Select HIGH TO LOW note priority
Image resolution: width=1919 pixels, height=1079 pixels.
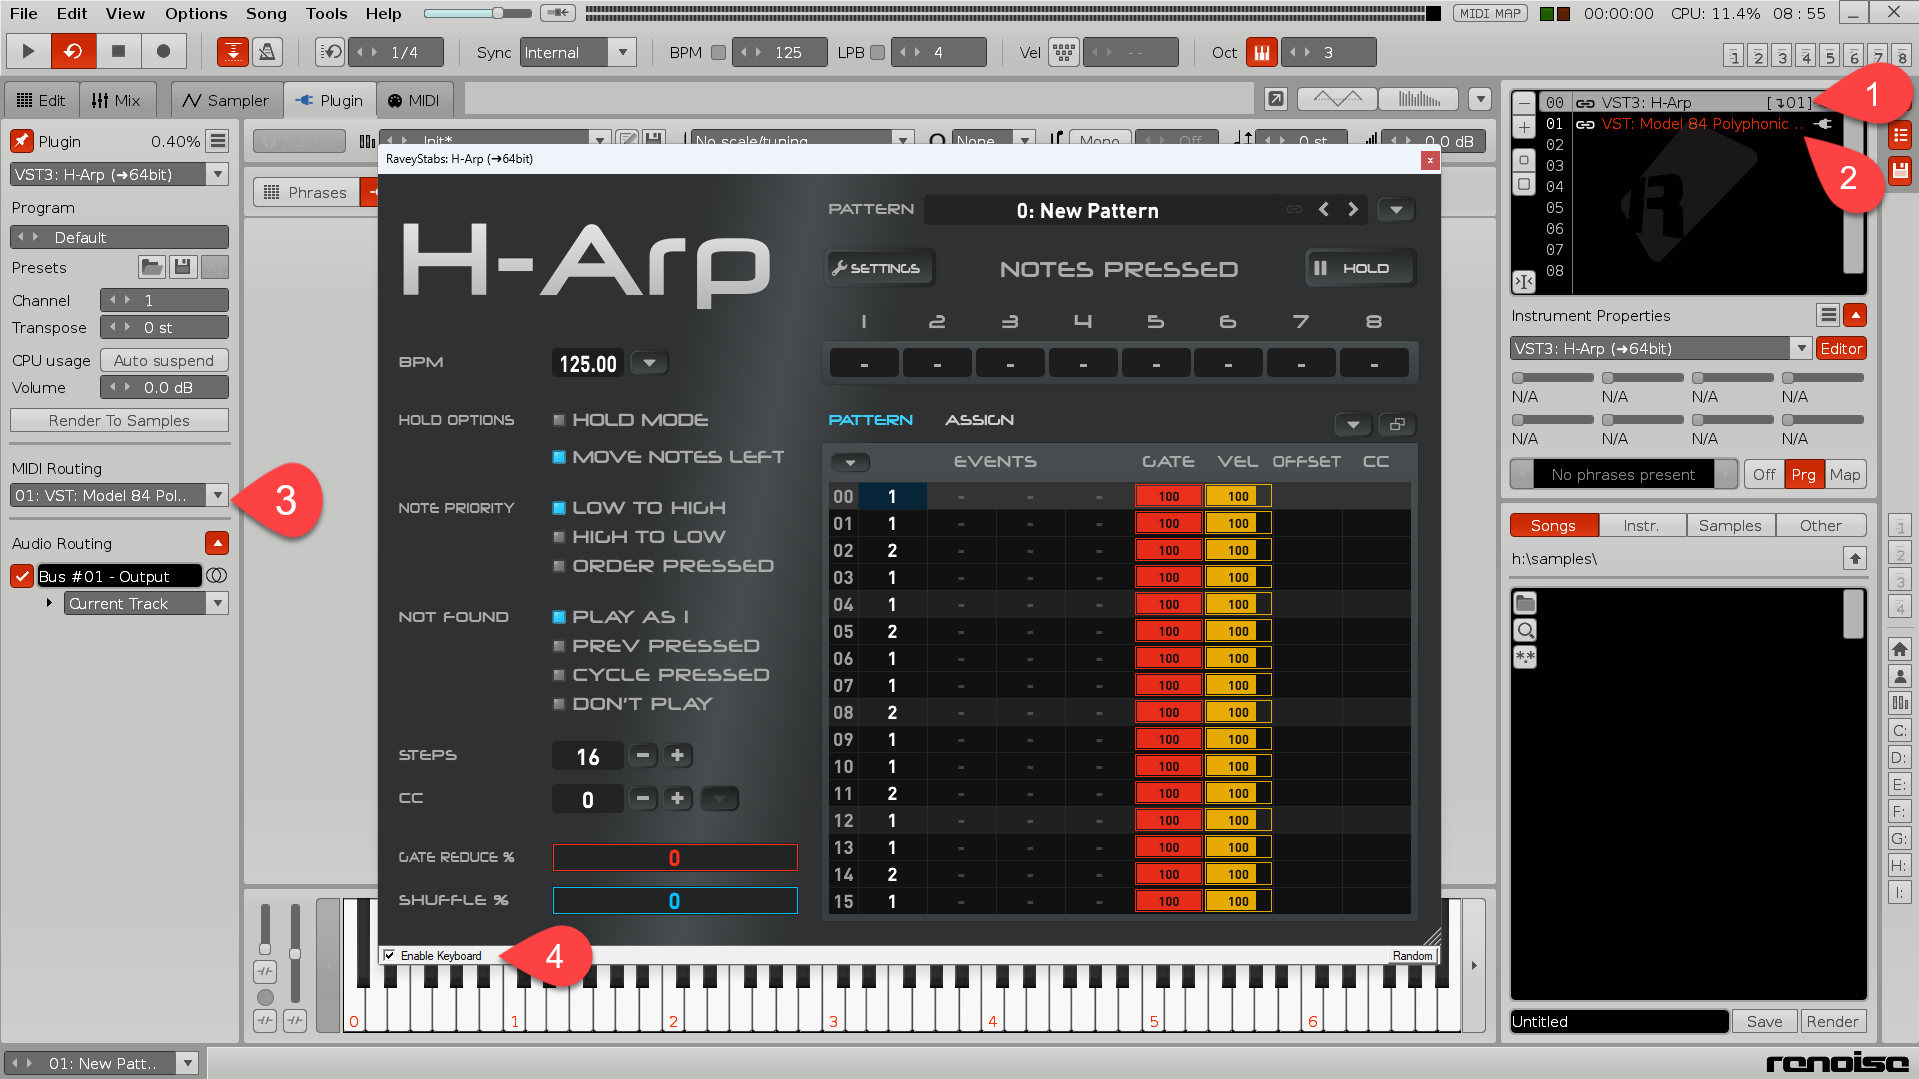(x=559, y=537)
